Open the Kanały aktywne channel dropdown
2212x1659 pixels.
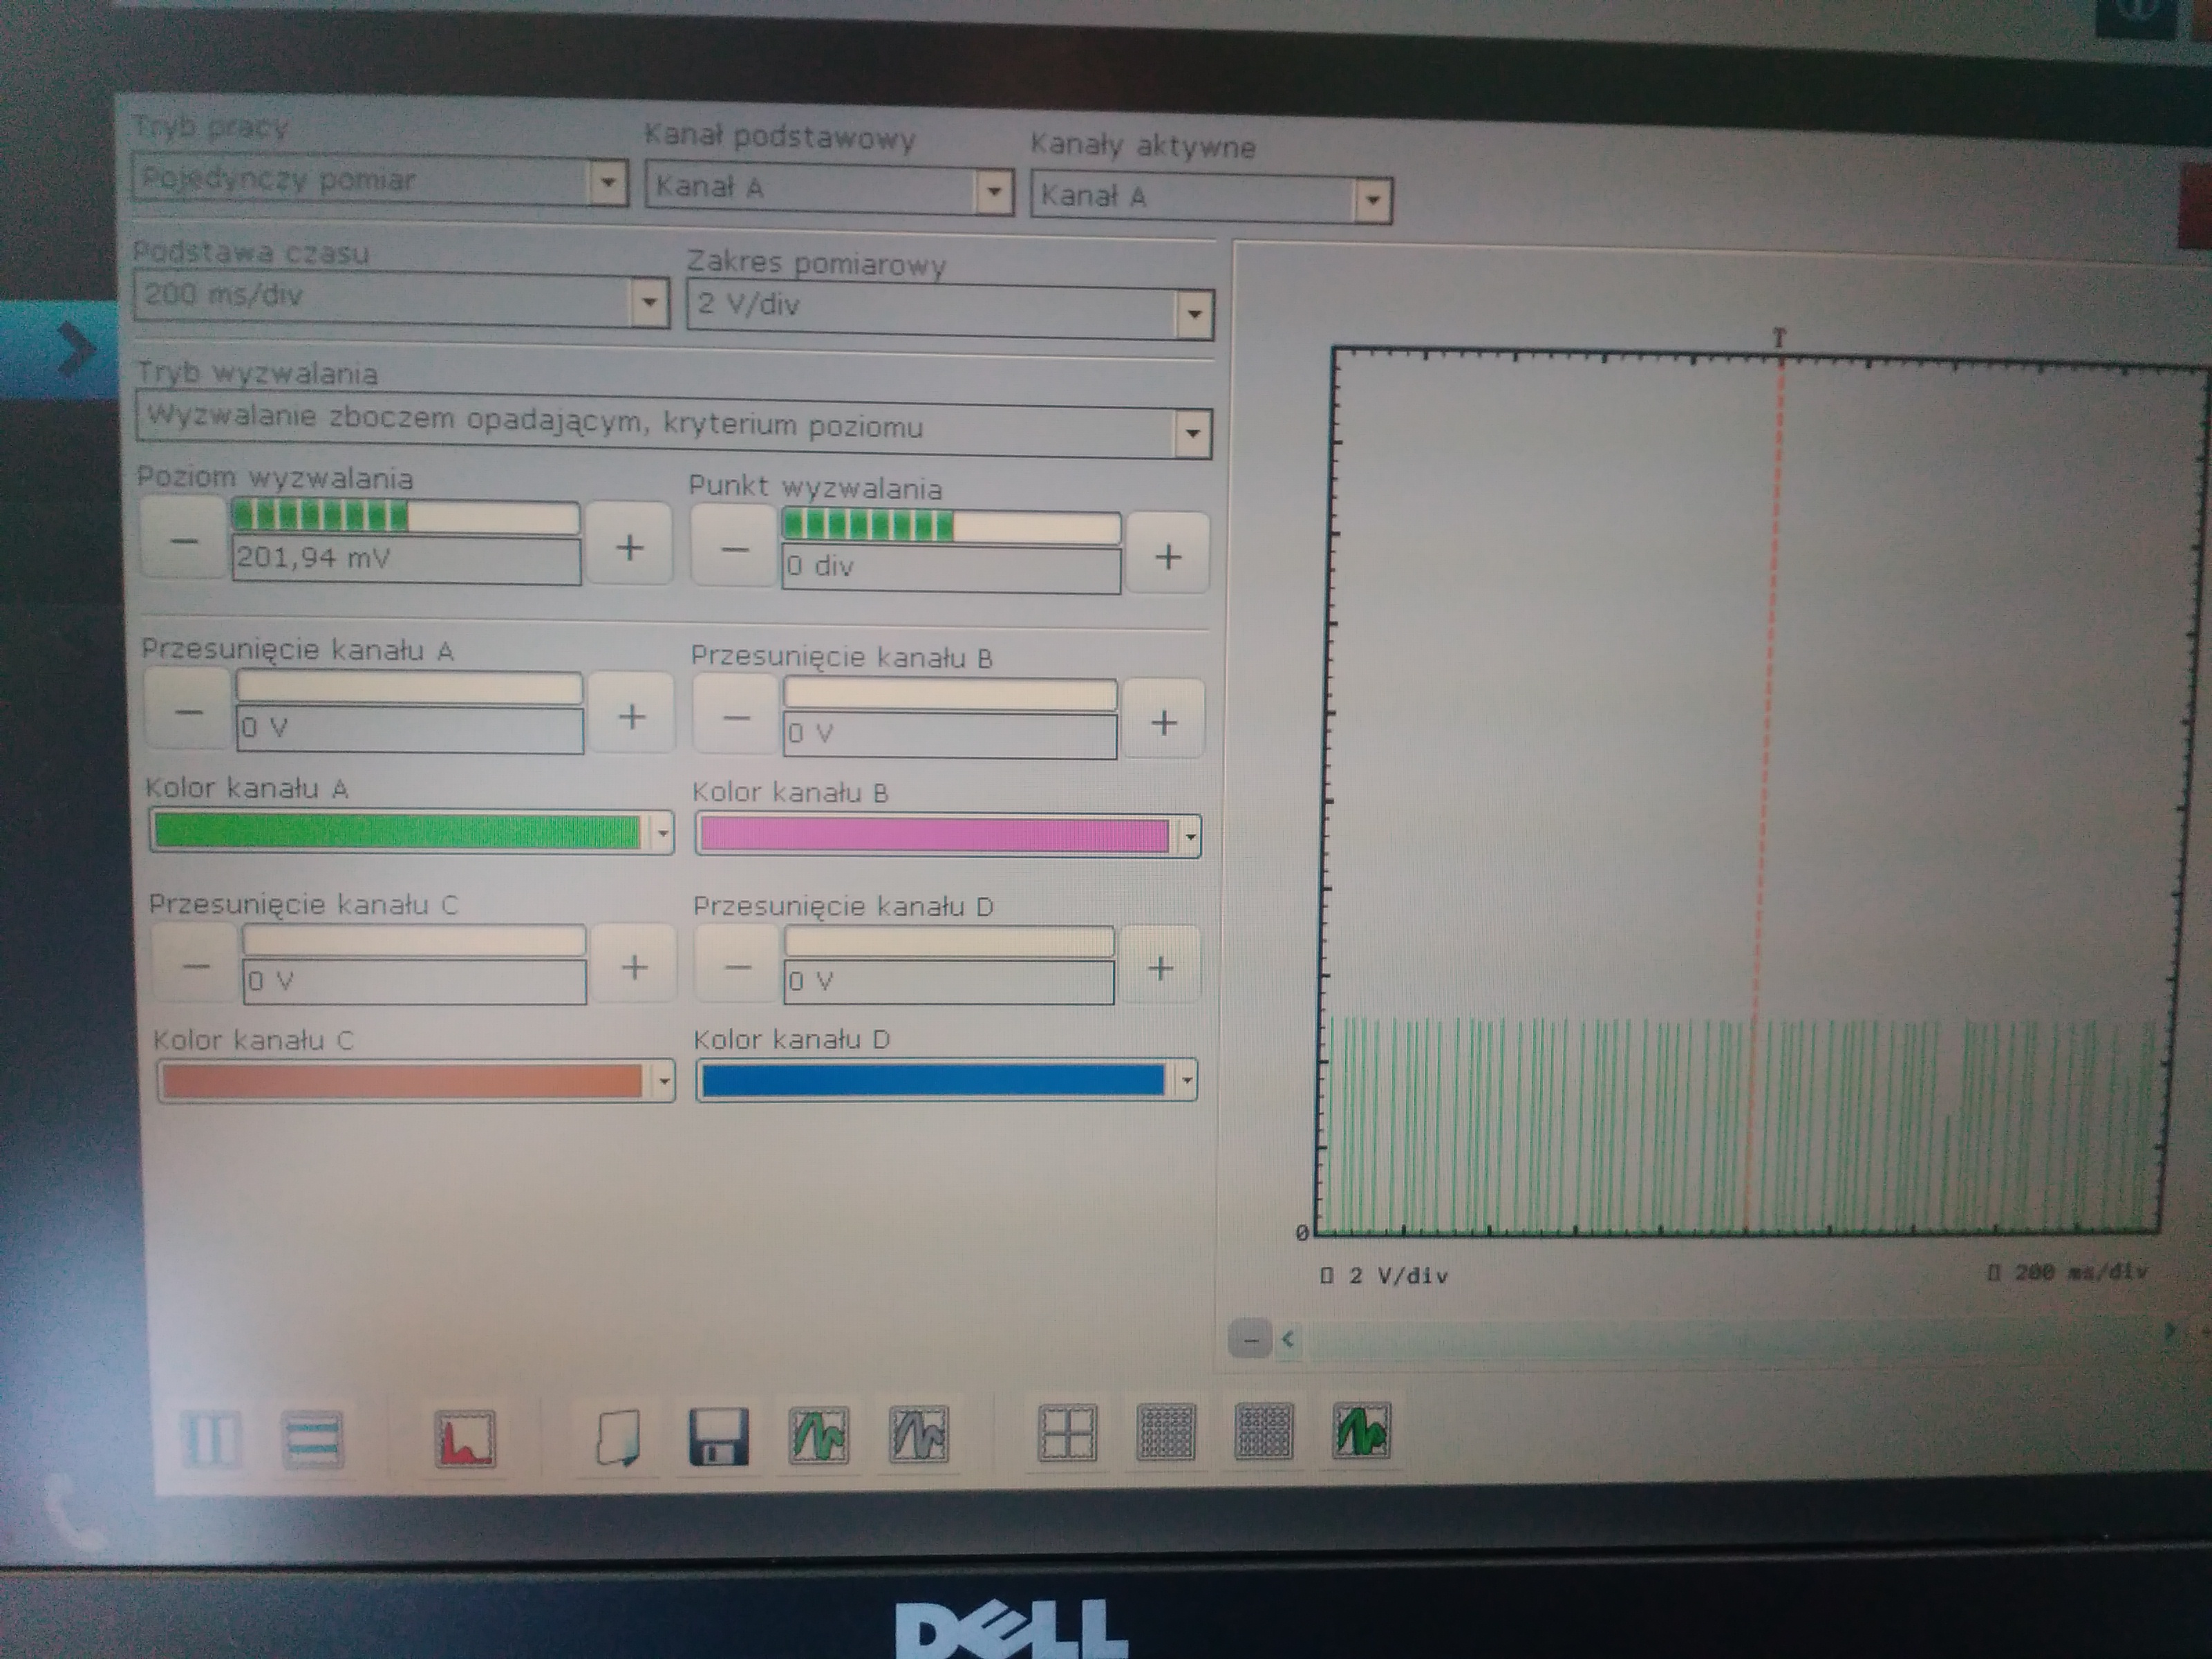1372,200
